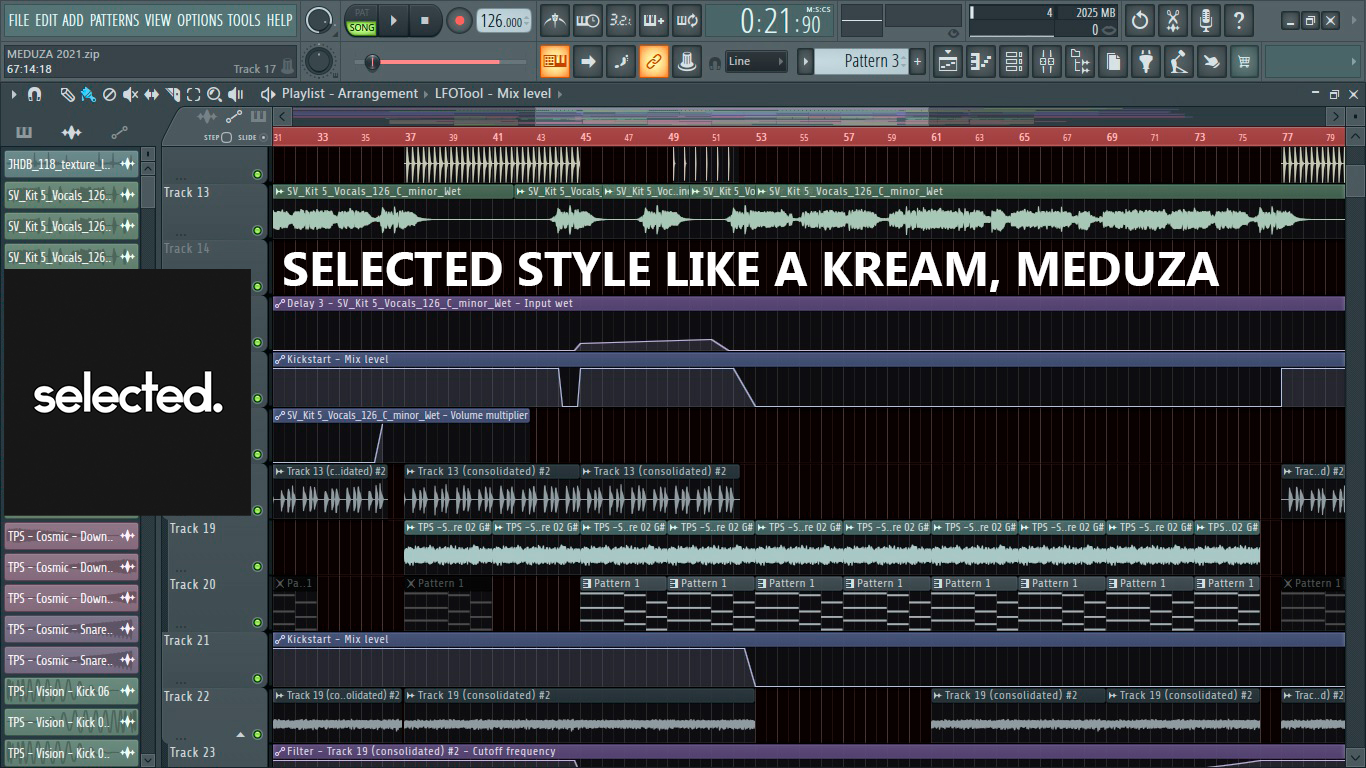Switch playback to PAT mode

pos(361,13)
